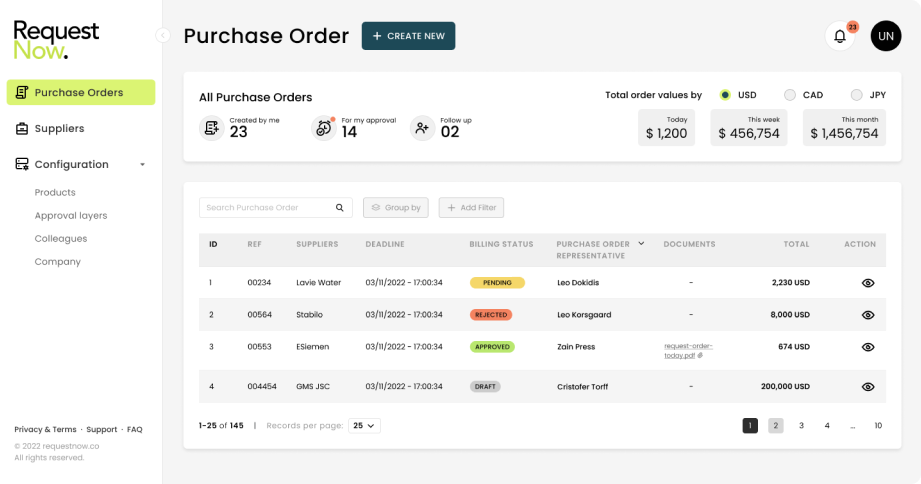The height and width of the screenshot is (484, 921).
Task: Click the Created by me icon
Action: pos(211,127)
